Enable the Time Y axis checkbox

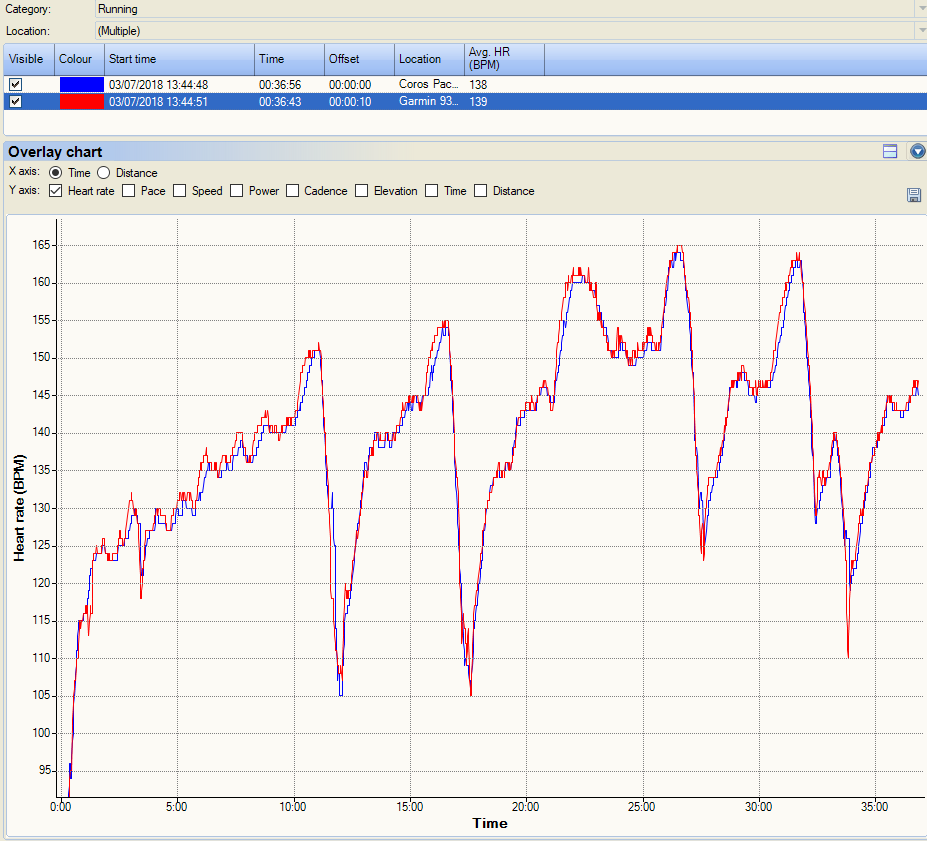point(432,190)
